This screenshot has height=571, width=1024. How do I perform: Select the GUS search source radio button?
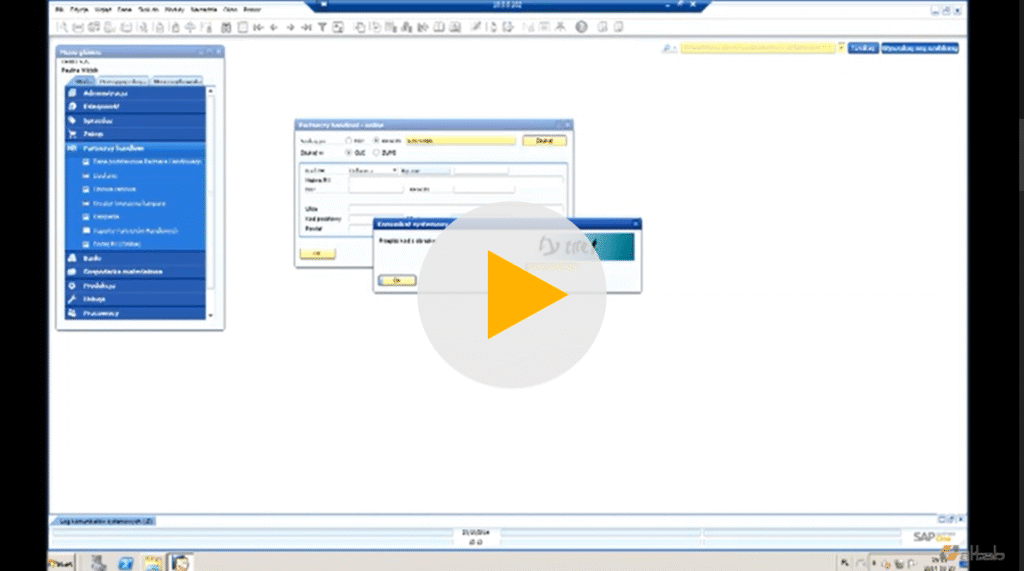click(x=349, y=152)
